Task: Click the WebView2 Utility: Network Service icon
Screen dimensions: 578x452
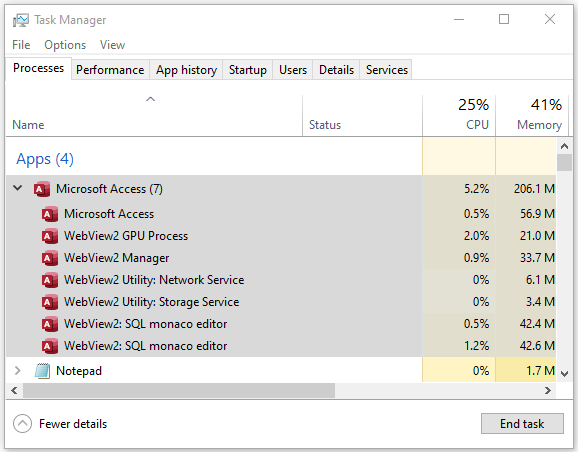Action: click(50, 280)
